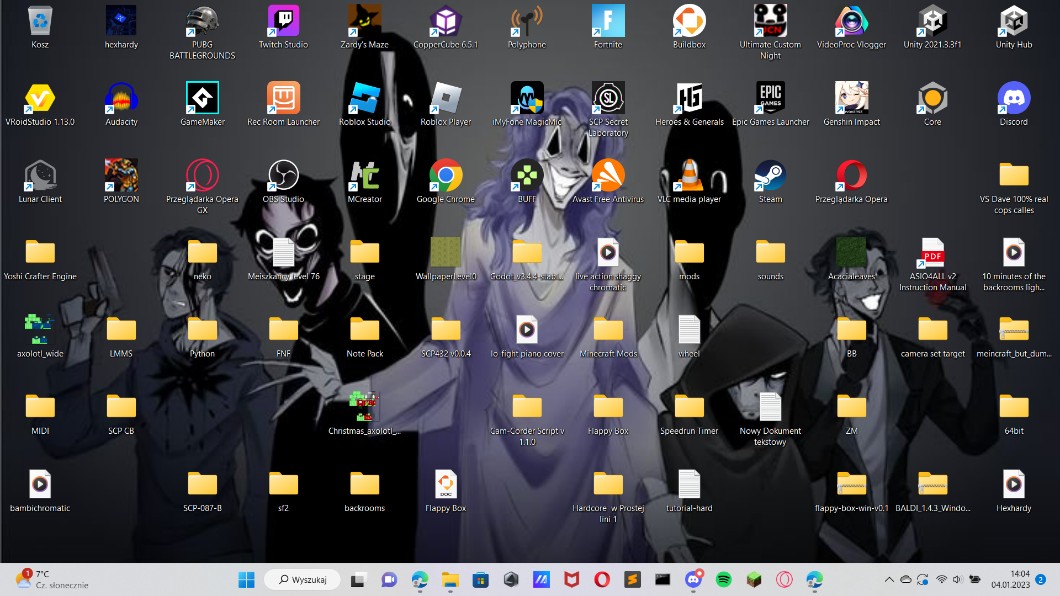Open the GameMaker desktop shortcut

(x=202, y=99)
